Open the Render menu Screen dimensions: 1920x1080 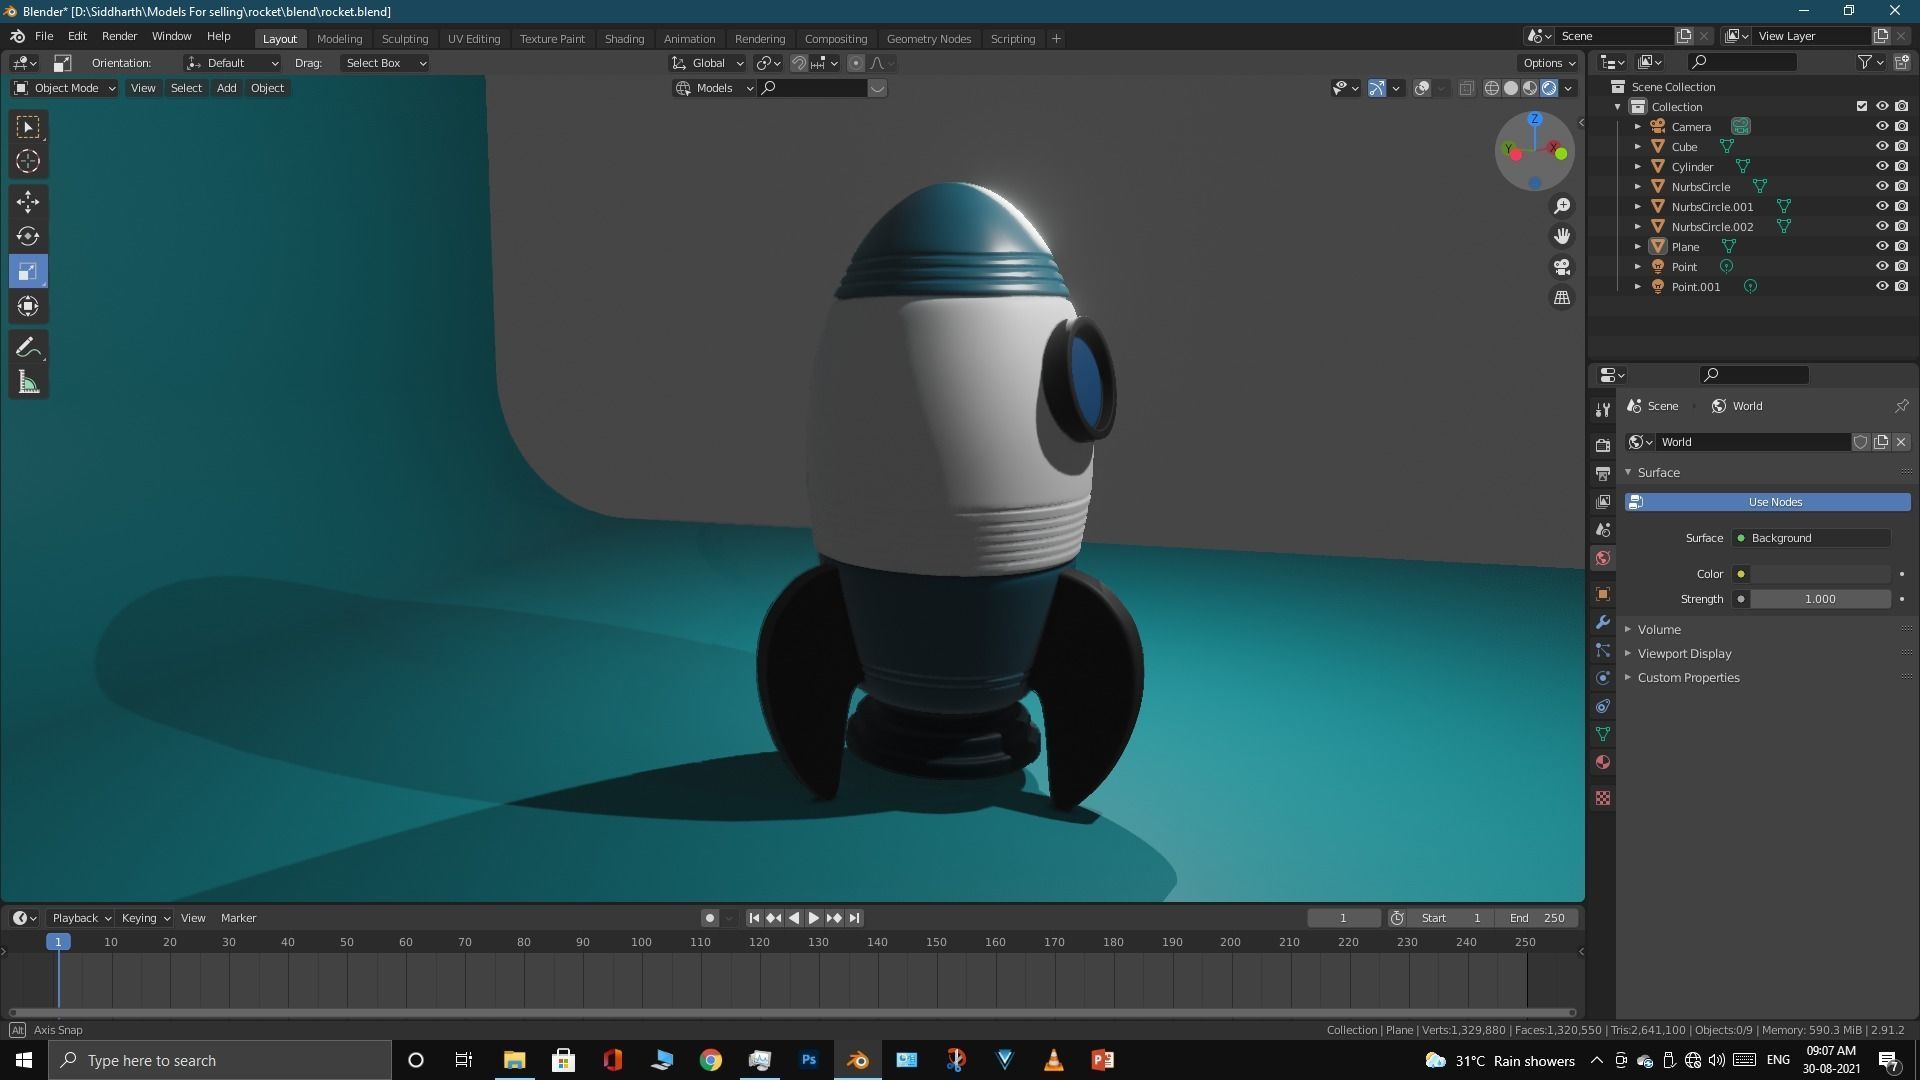[119, 36]
